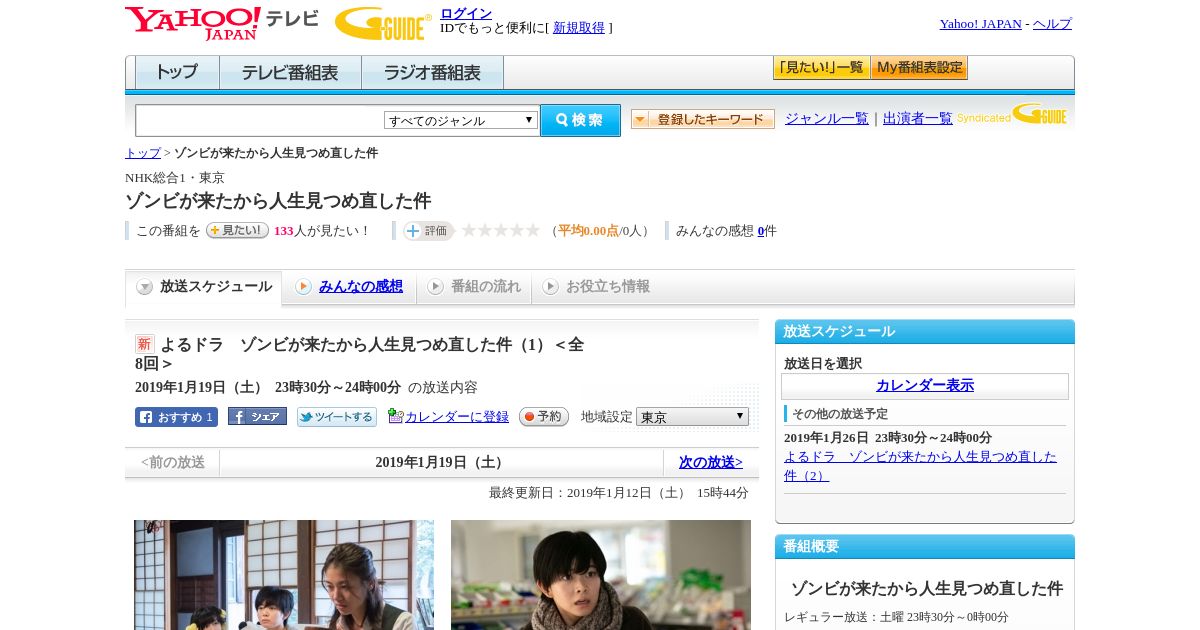Click the カレンダー表示 link

pyautogui.click(x=925, y=386)
